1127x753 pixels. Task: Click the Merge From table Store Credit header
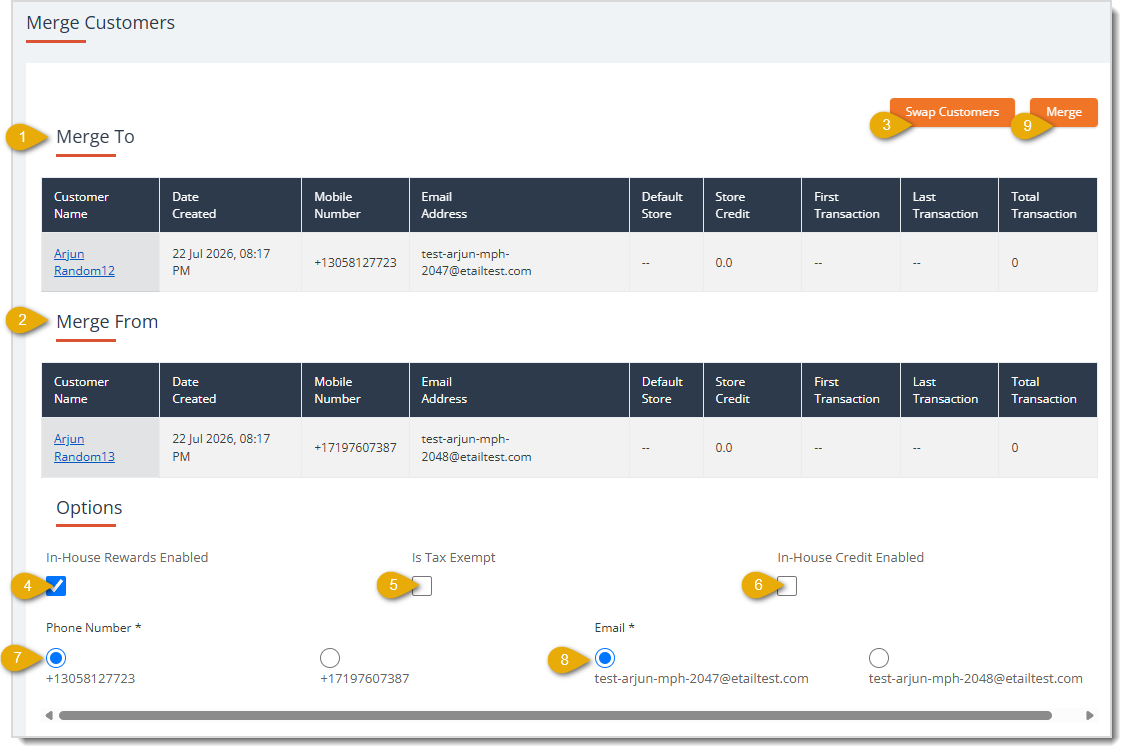[x=752, y=390]
